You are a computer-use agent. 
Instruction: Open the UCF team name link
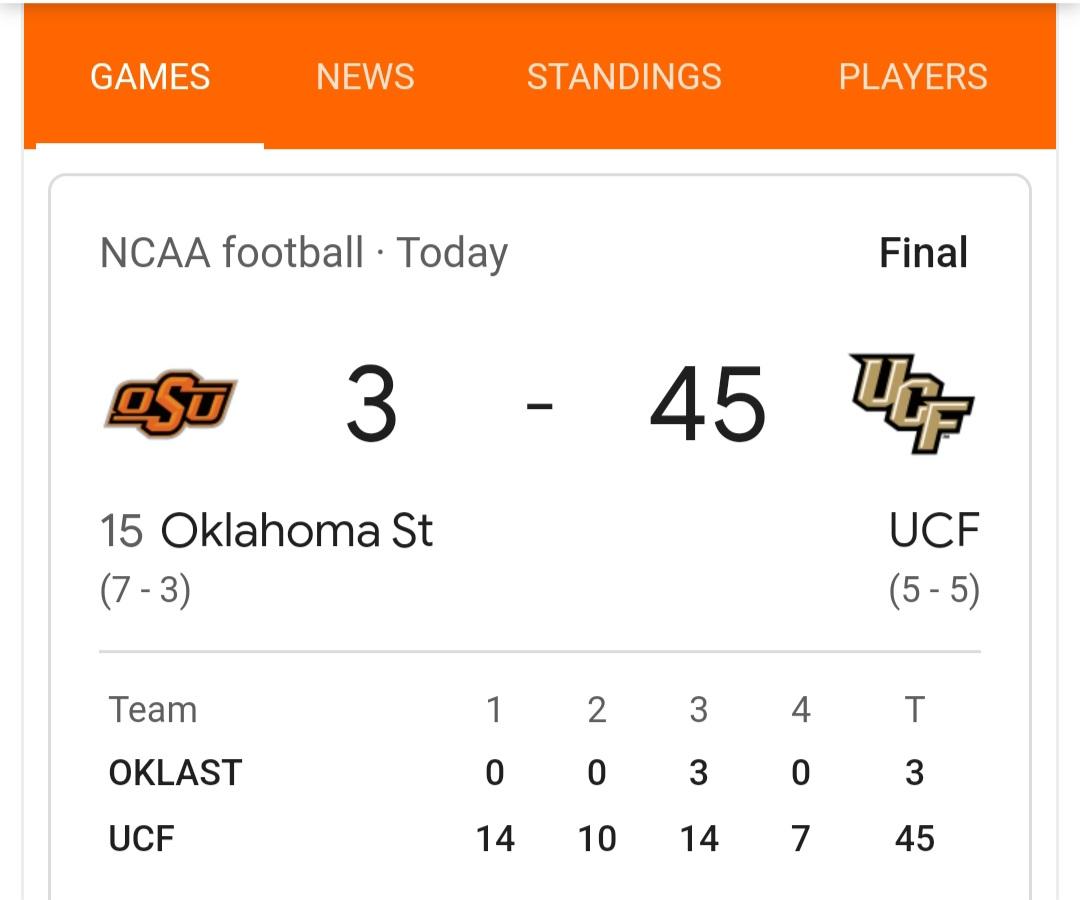934,530
